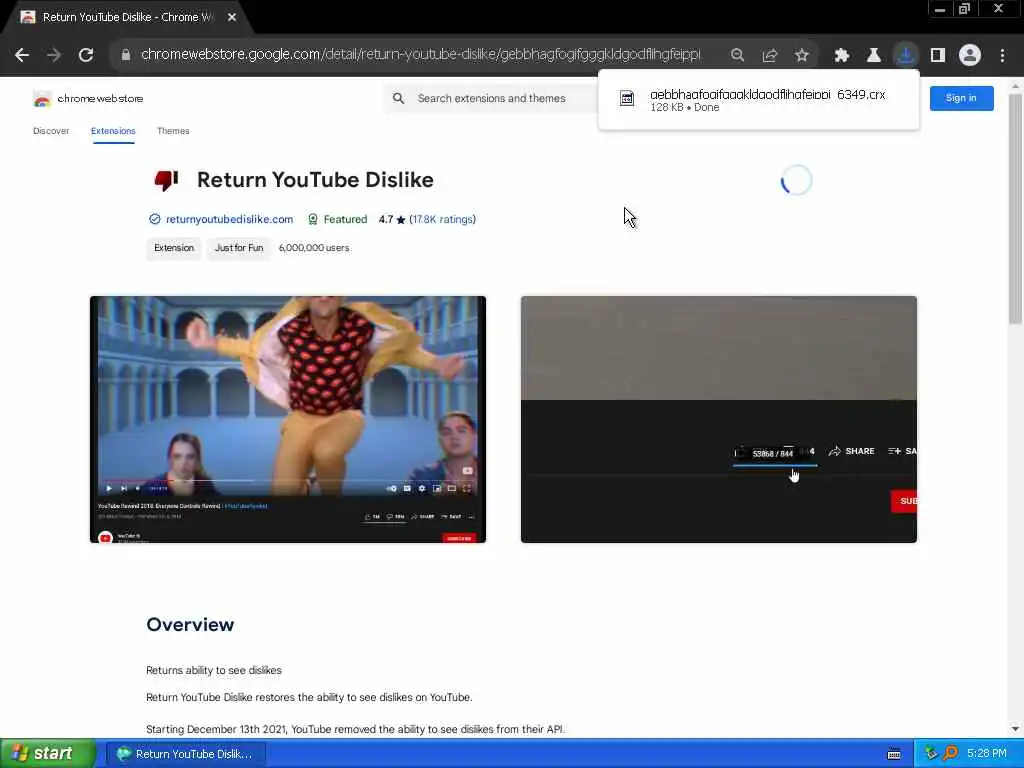Click the scrollbar down arrow

(1015, 729)
